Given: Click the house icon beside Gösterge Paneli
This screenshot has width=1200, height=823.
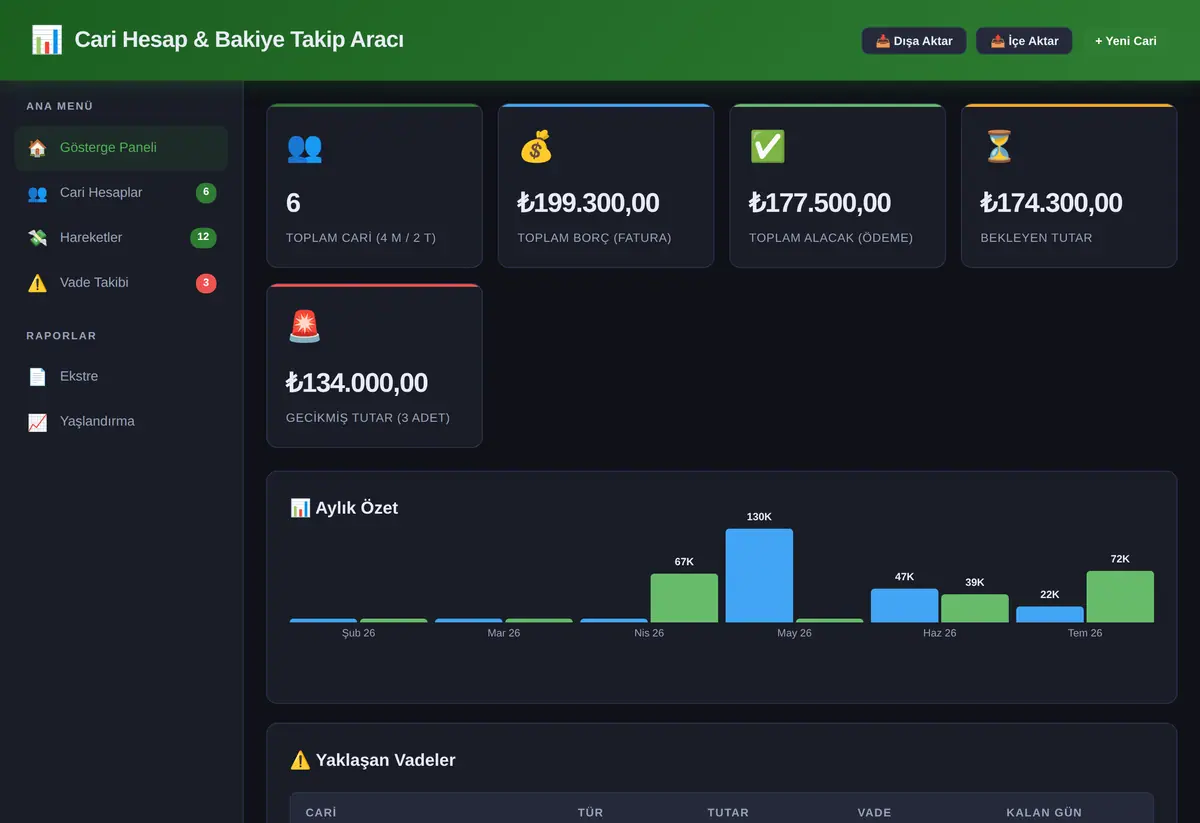Looking at the screenshot, I should coord(37,148).
